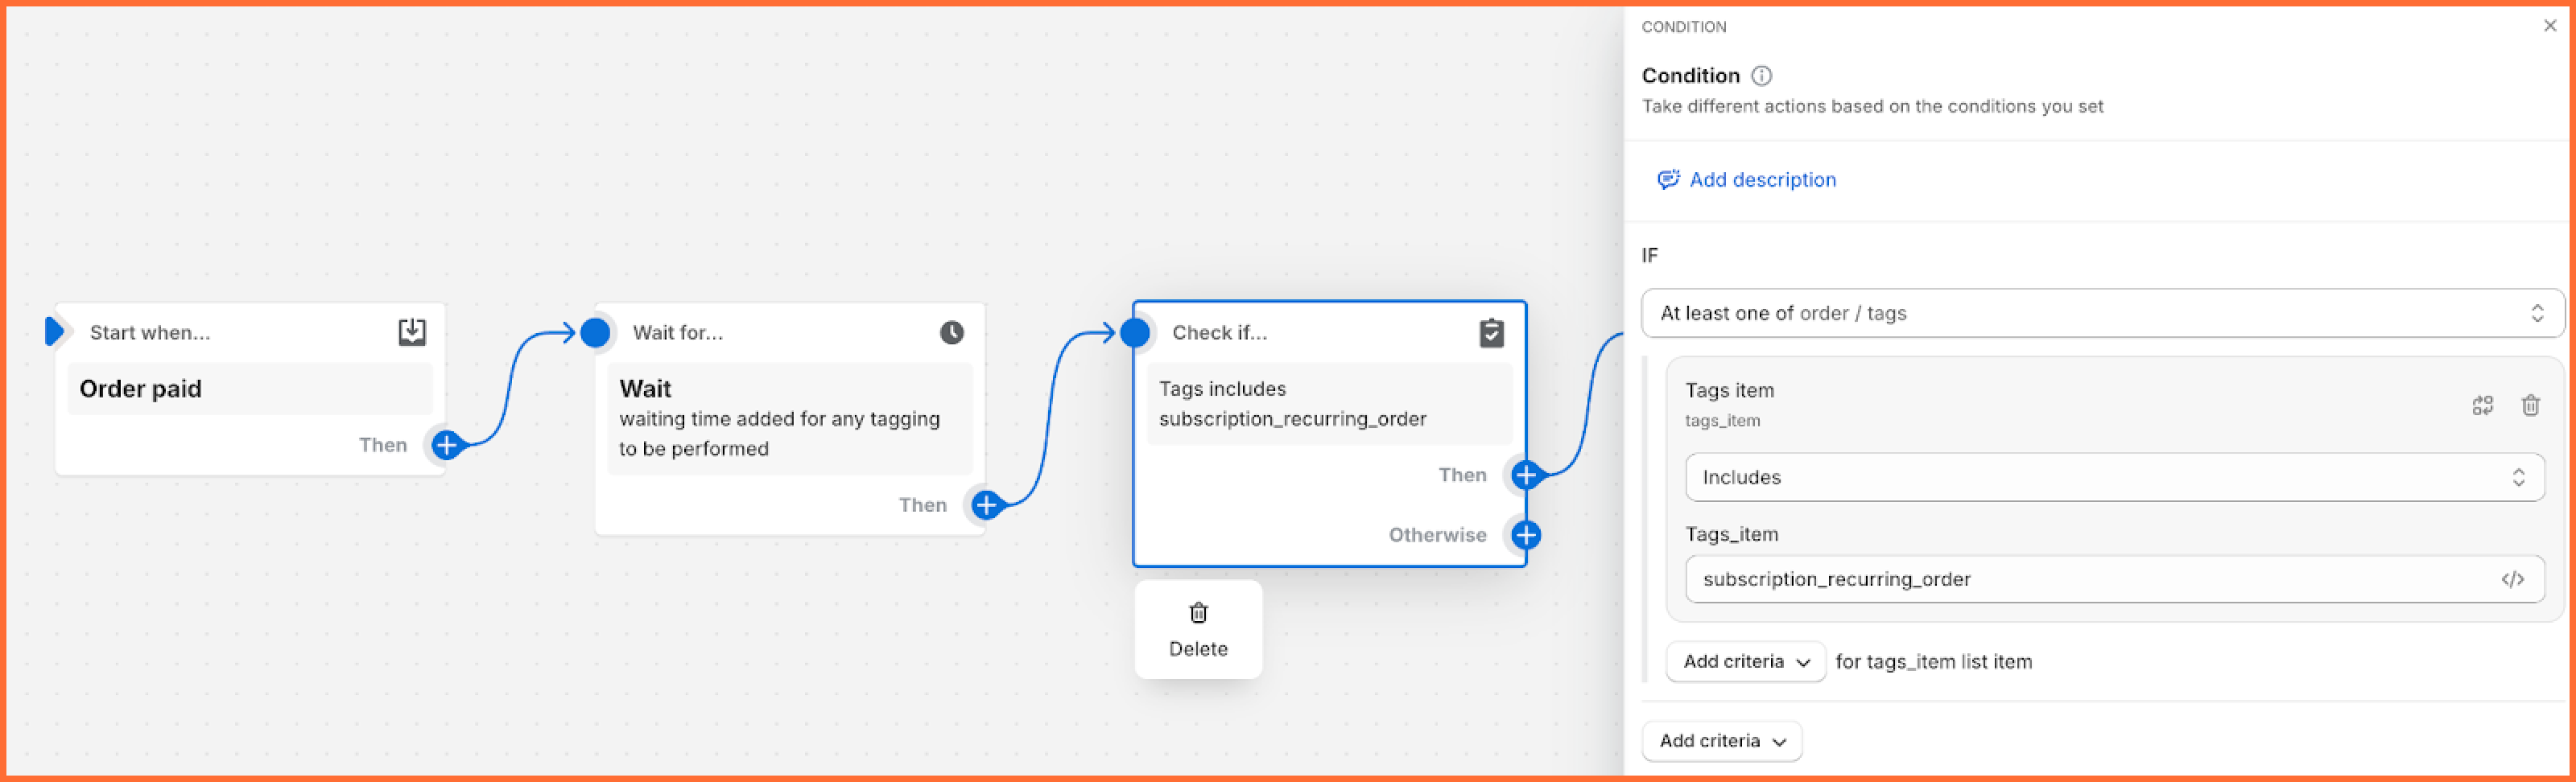The height and width of the screenshot is (782, 2576).
Task: Click the download icon on the Order paid node
Action: 411,332
